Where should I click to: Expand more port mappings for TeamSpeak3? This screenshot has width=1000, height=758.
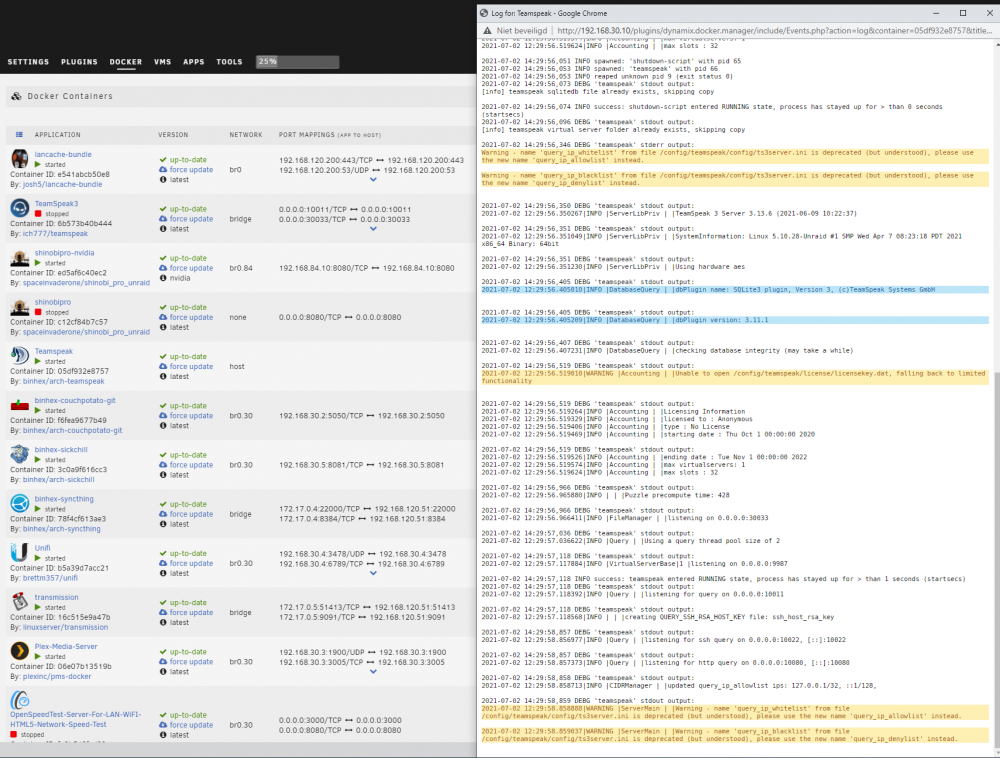pos(373,229)
